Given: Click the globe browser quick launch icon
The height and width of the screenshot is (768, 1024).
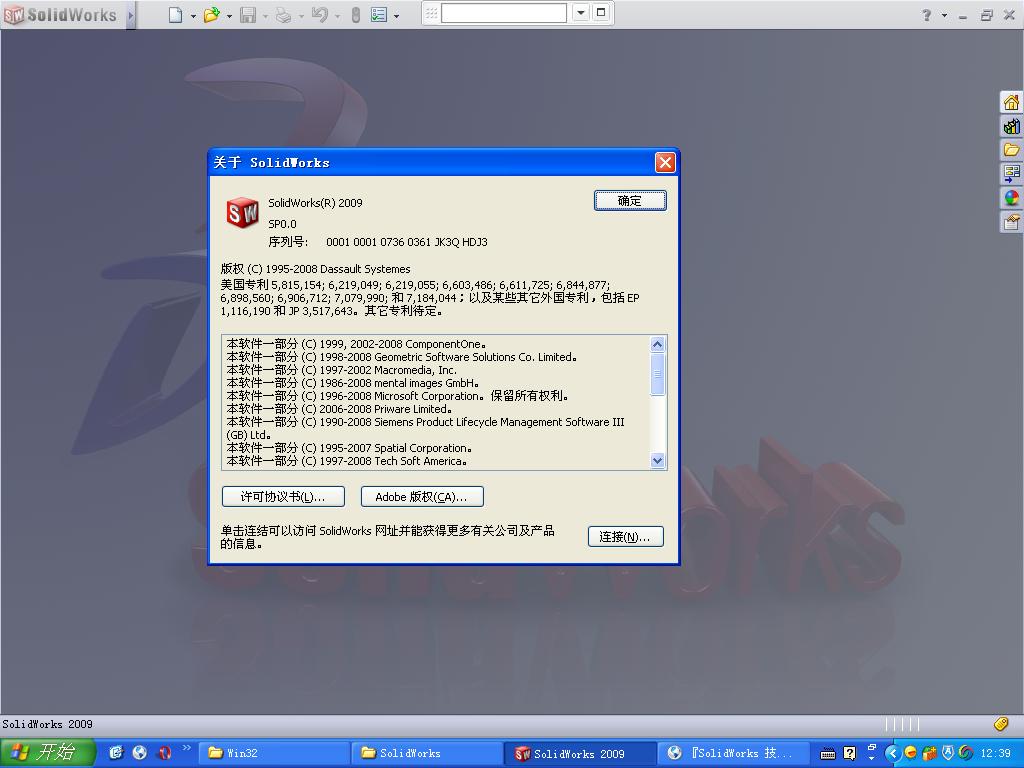Looking at the screenshot, I should (140, 752).
